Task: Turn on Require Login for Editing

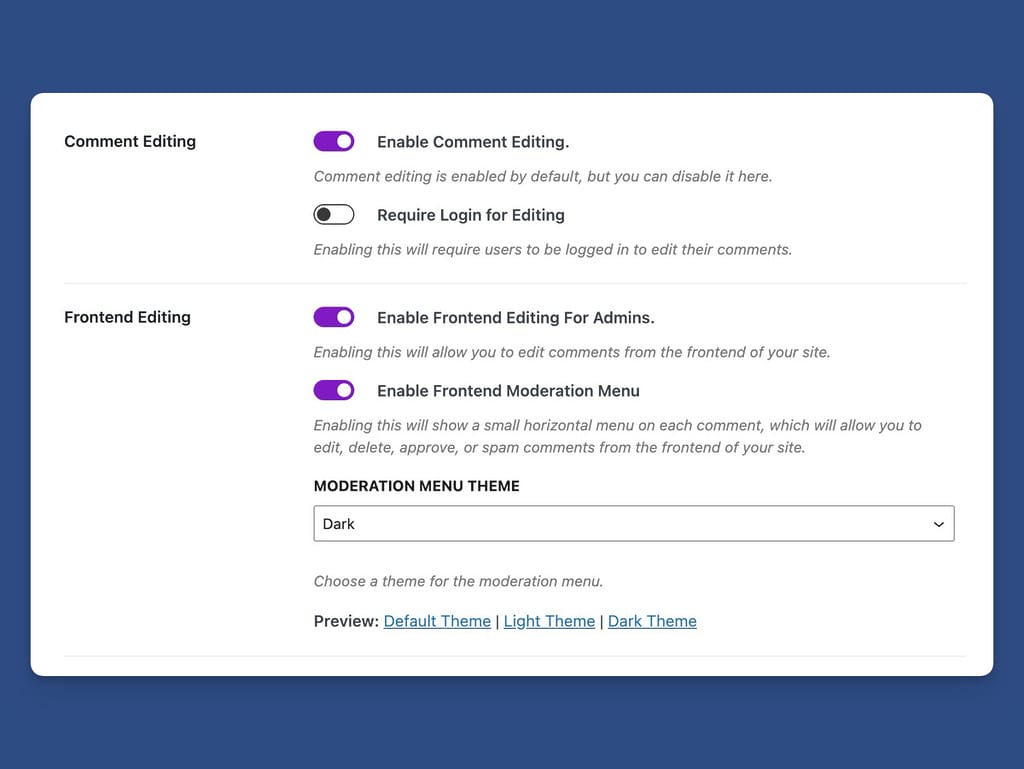Action: (x=334, y=214)
